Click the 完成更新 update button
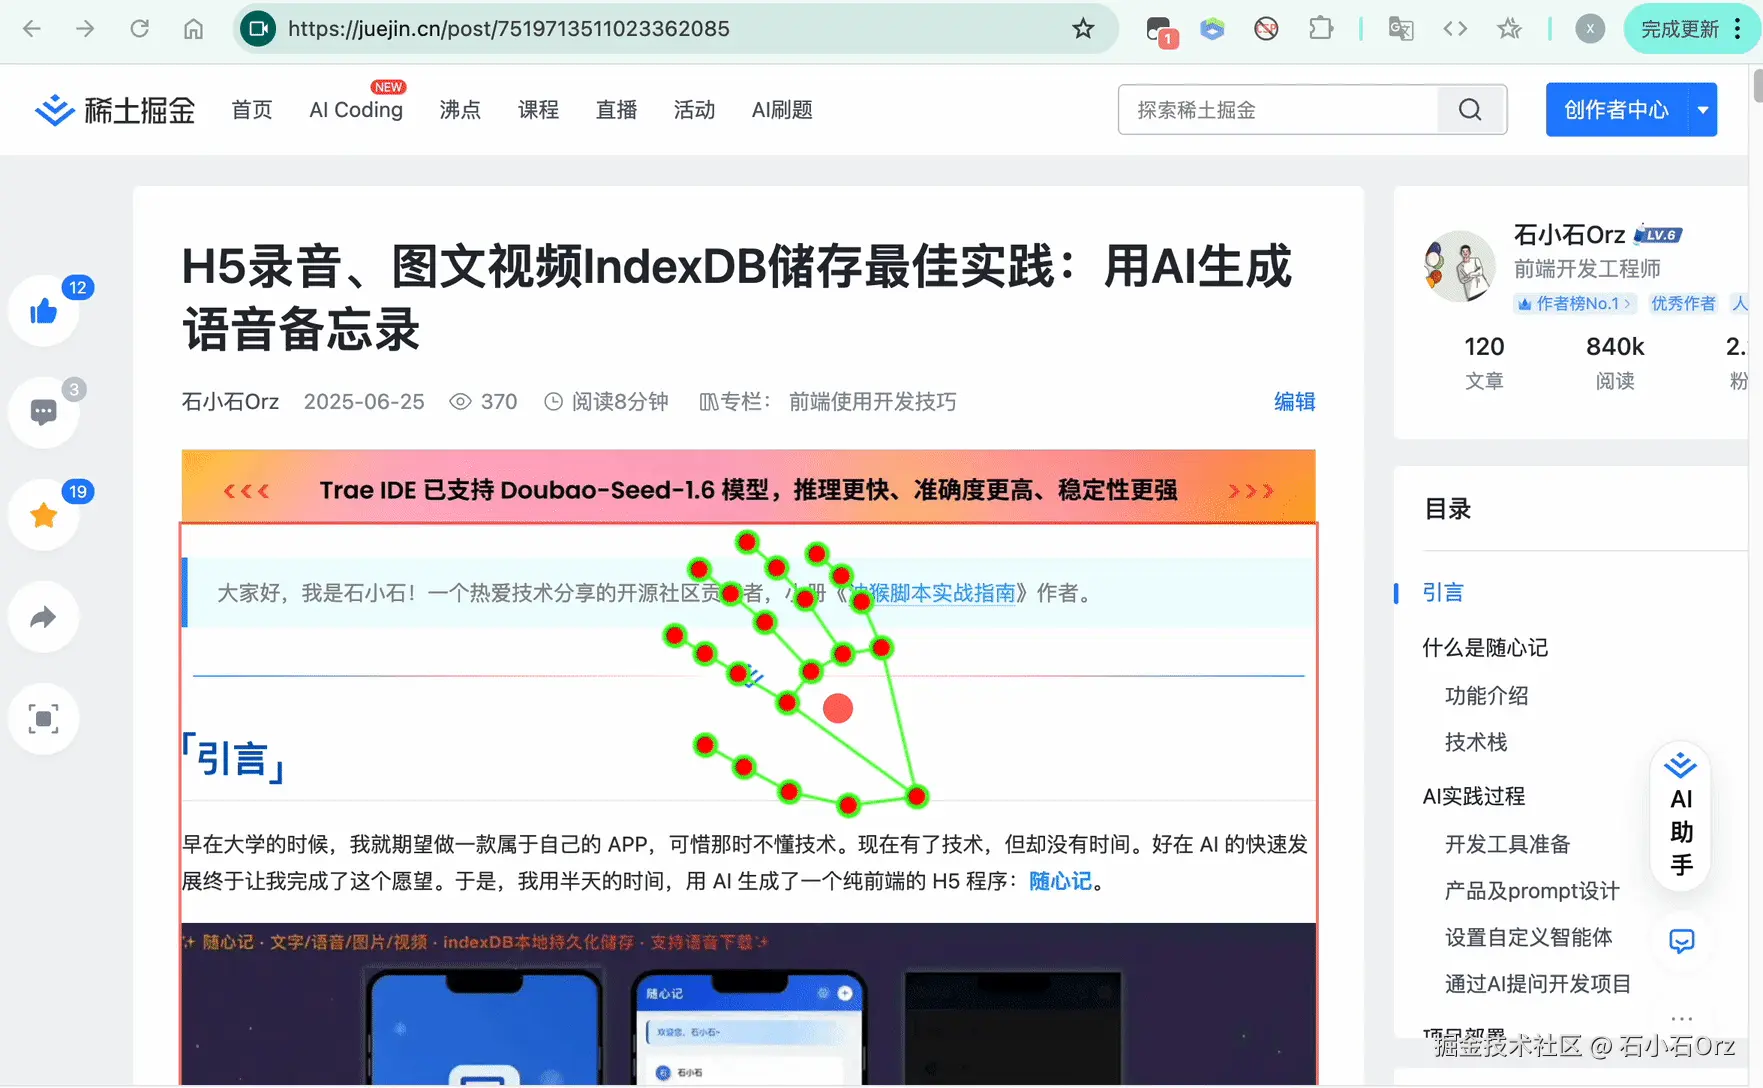This screenshot has width=1763, height=1088. pyautogui.click(x=1679, y=29)
